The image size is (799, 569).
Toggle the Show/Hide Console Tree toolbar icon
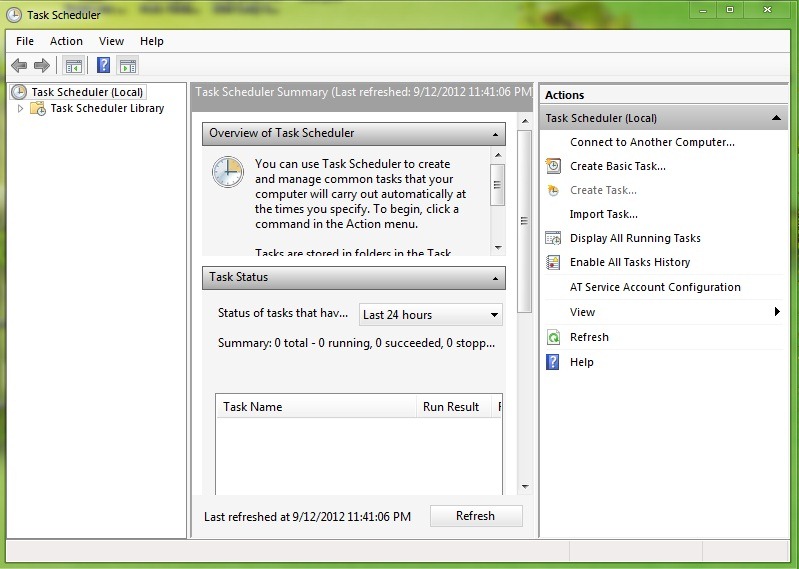pyautogui.click(x=73, y=66)
